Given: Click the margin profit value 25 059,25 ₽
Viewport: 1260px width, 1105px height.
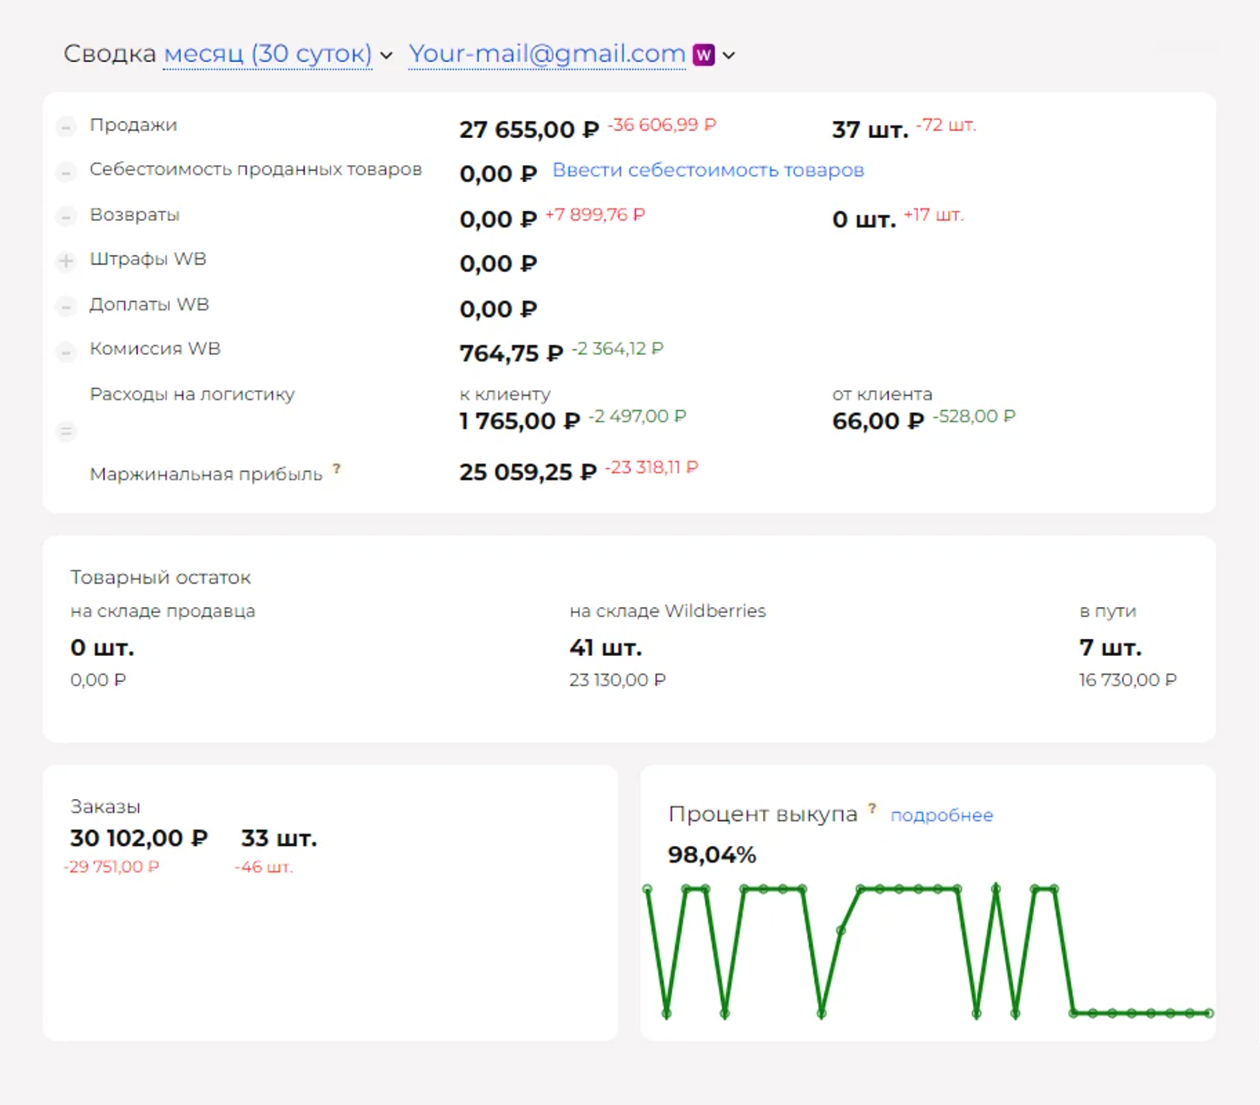Looking at the screenshot, I should tap(528, 472).
